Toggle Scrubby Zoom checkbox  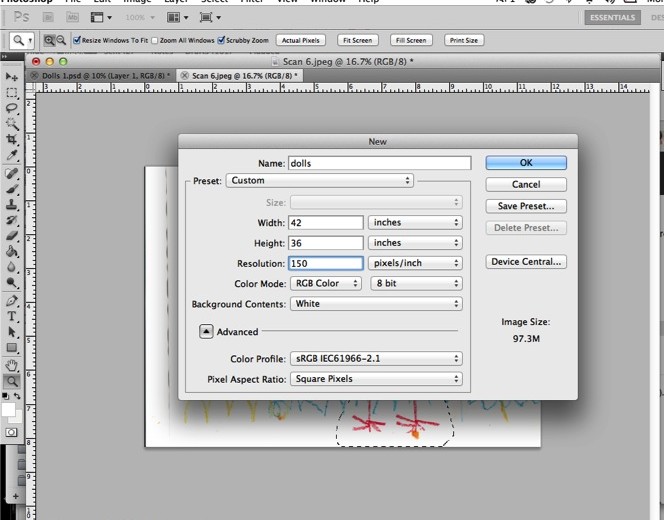coord(221,40)
